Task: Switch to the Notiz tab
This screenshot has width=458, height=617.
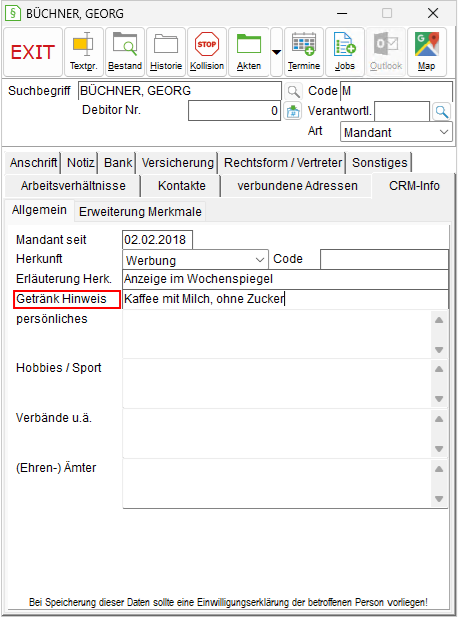Action: [x=80, y=163]
